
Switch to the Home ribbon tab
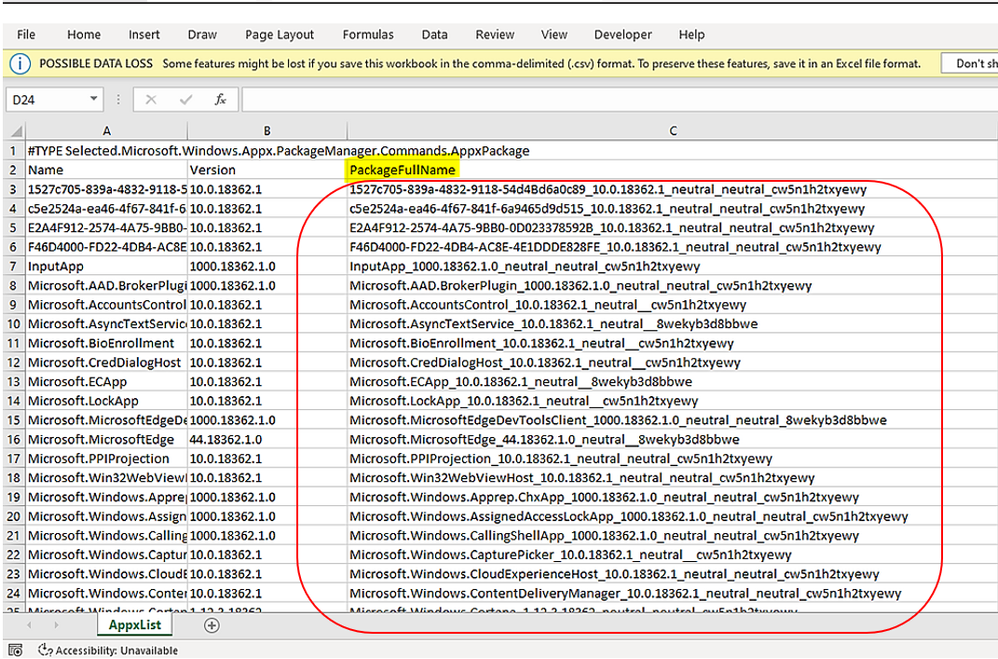[x=84, y=35]
